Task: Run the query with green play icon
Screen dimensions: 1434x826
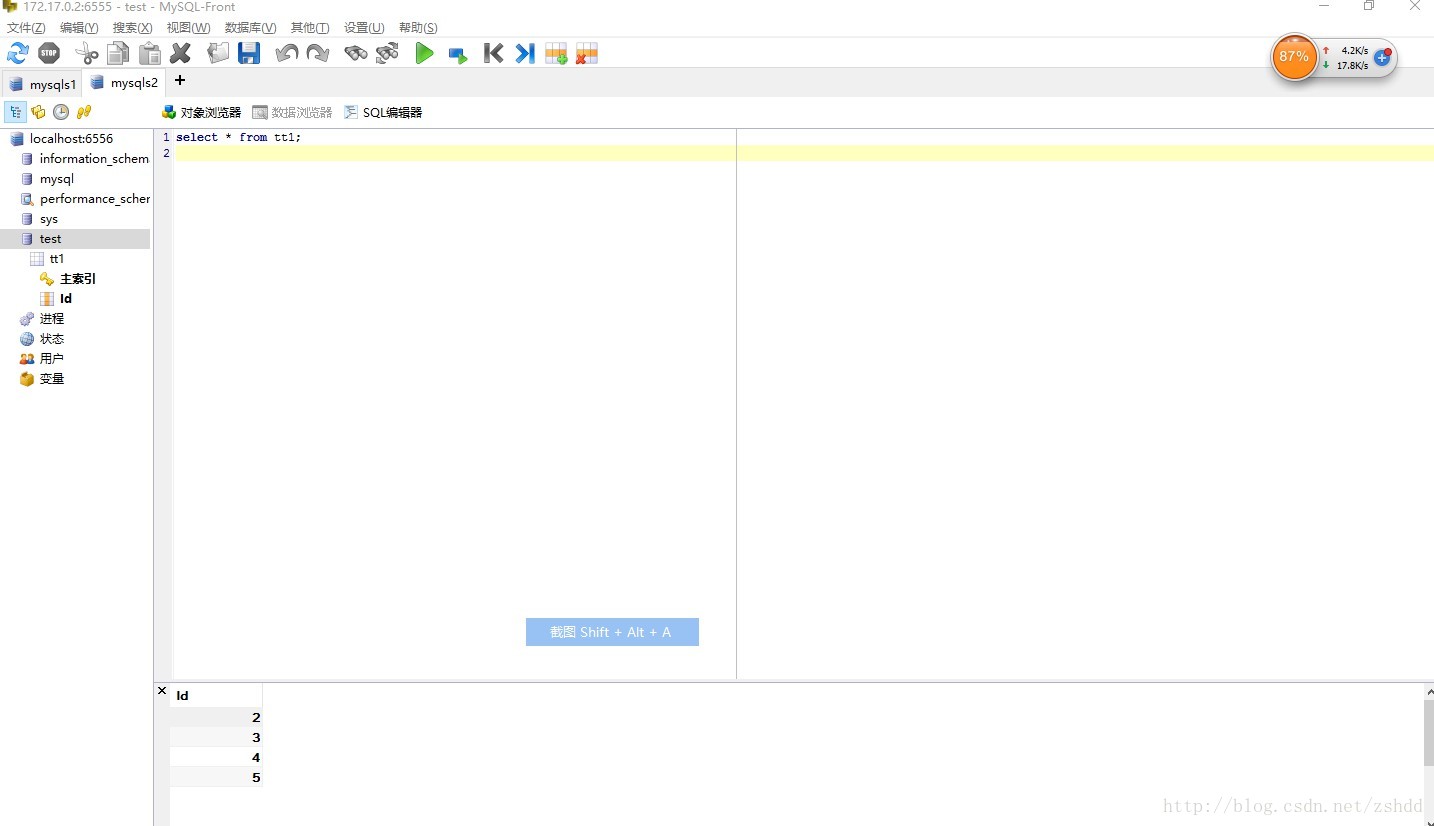Action: [425, 54]
